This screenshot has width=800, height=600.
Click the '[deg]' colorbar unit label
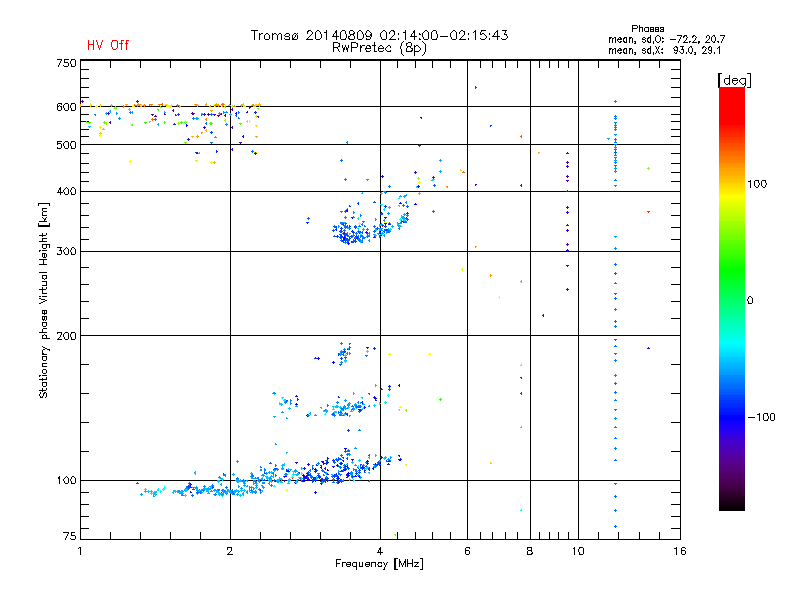(x=734, y=80)
